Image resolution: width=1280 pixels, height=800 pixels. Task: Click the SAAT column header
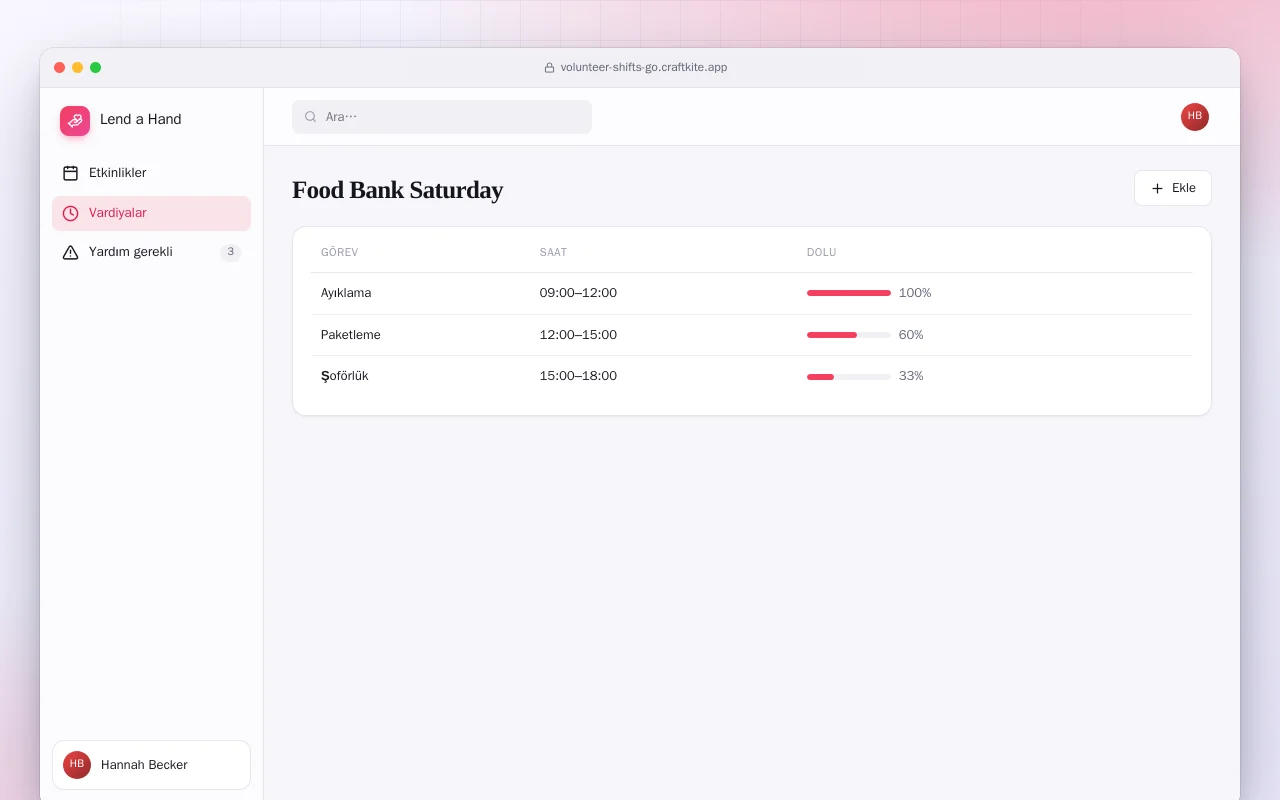(x=553, y=252)
